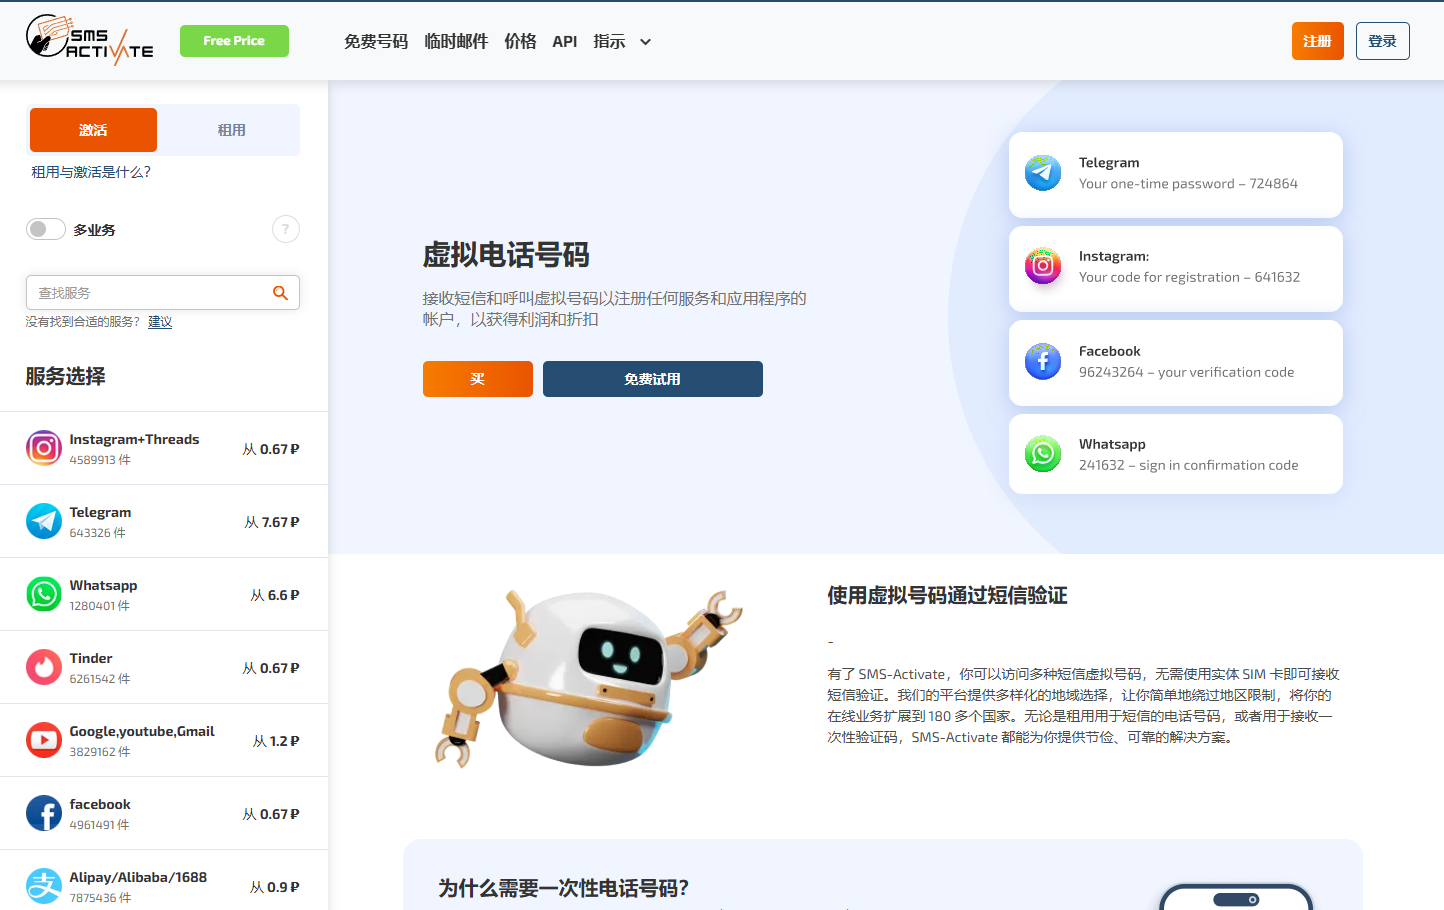Toggle the 多业务 multi-service switch
The image size is (1444, 910).
tap(46, 229)
